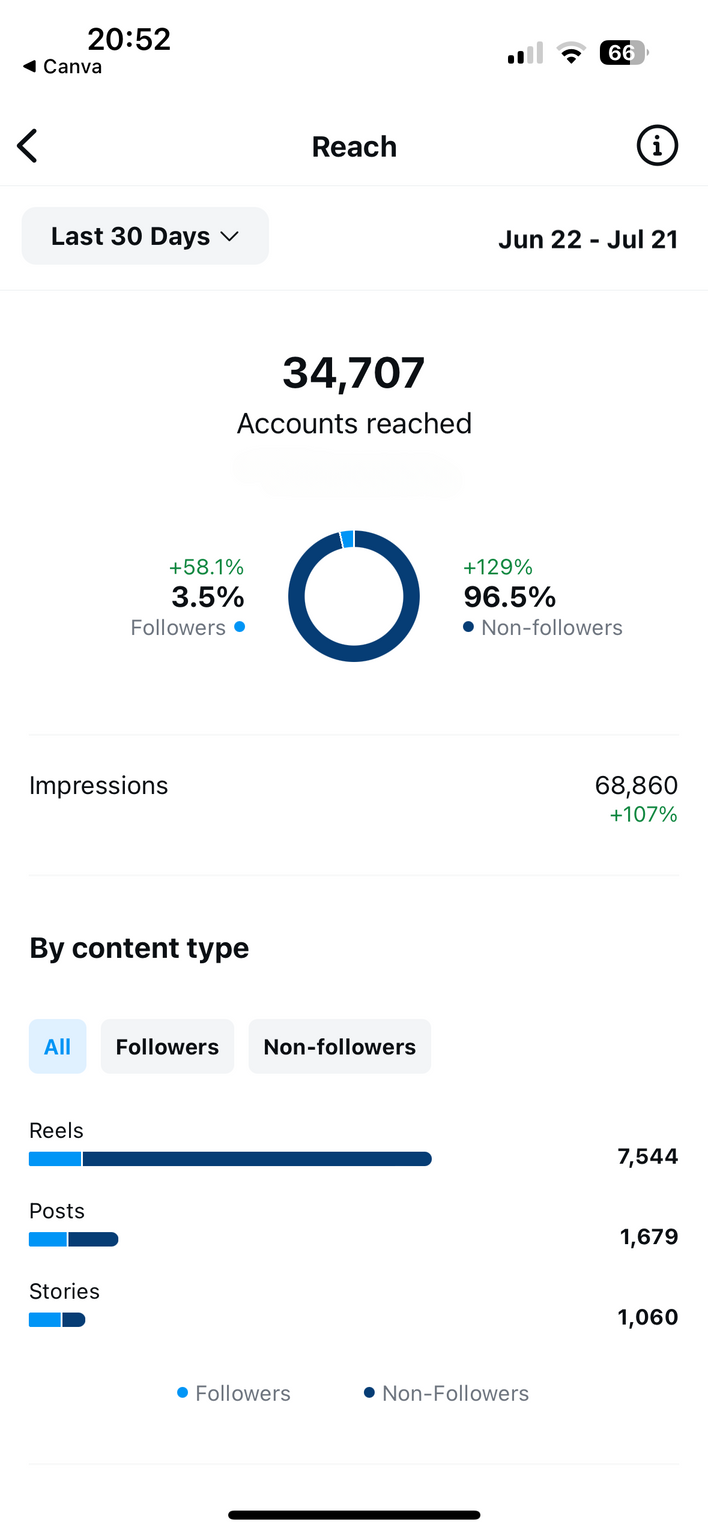Tap the back arrow icon
The image size is (708, 1534).
pos(28,147)
